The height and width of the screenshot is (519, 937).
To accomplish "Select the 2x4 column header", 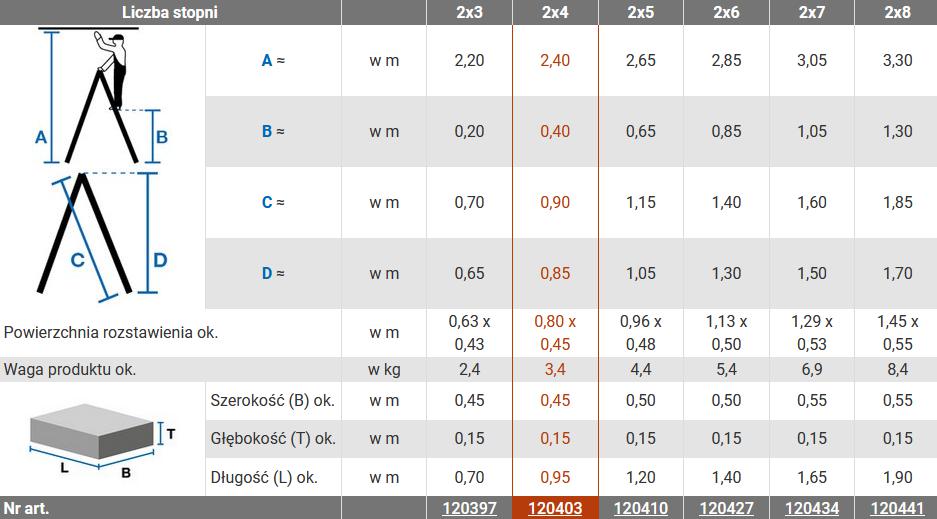I will coord(555,13).
